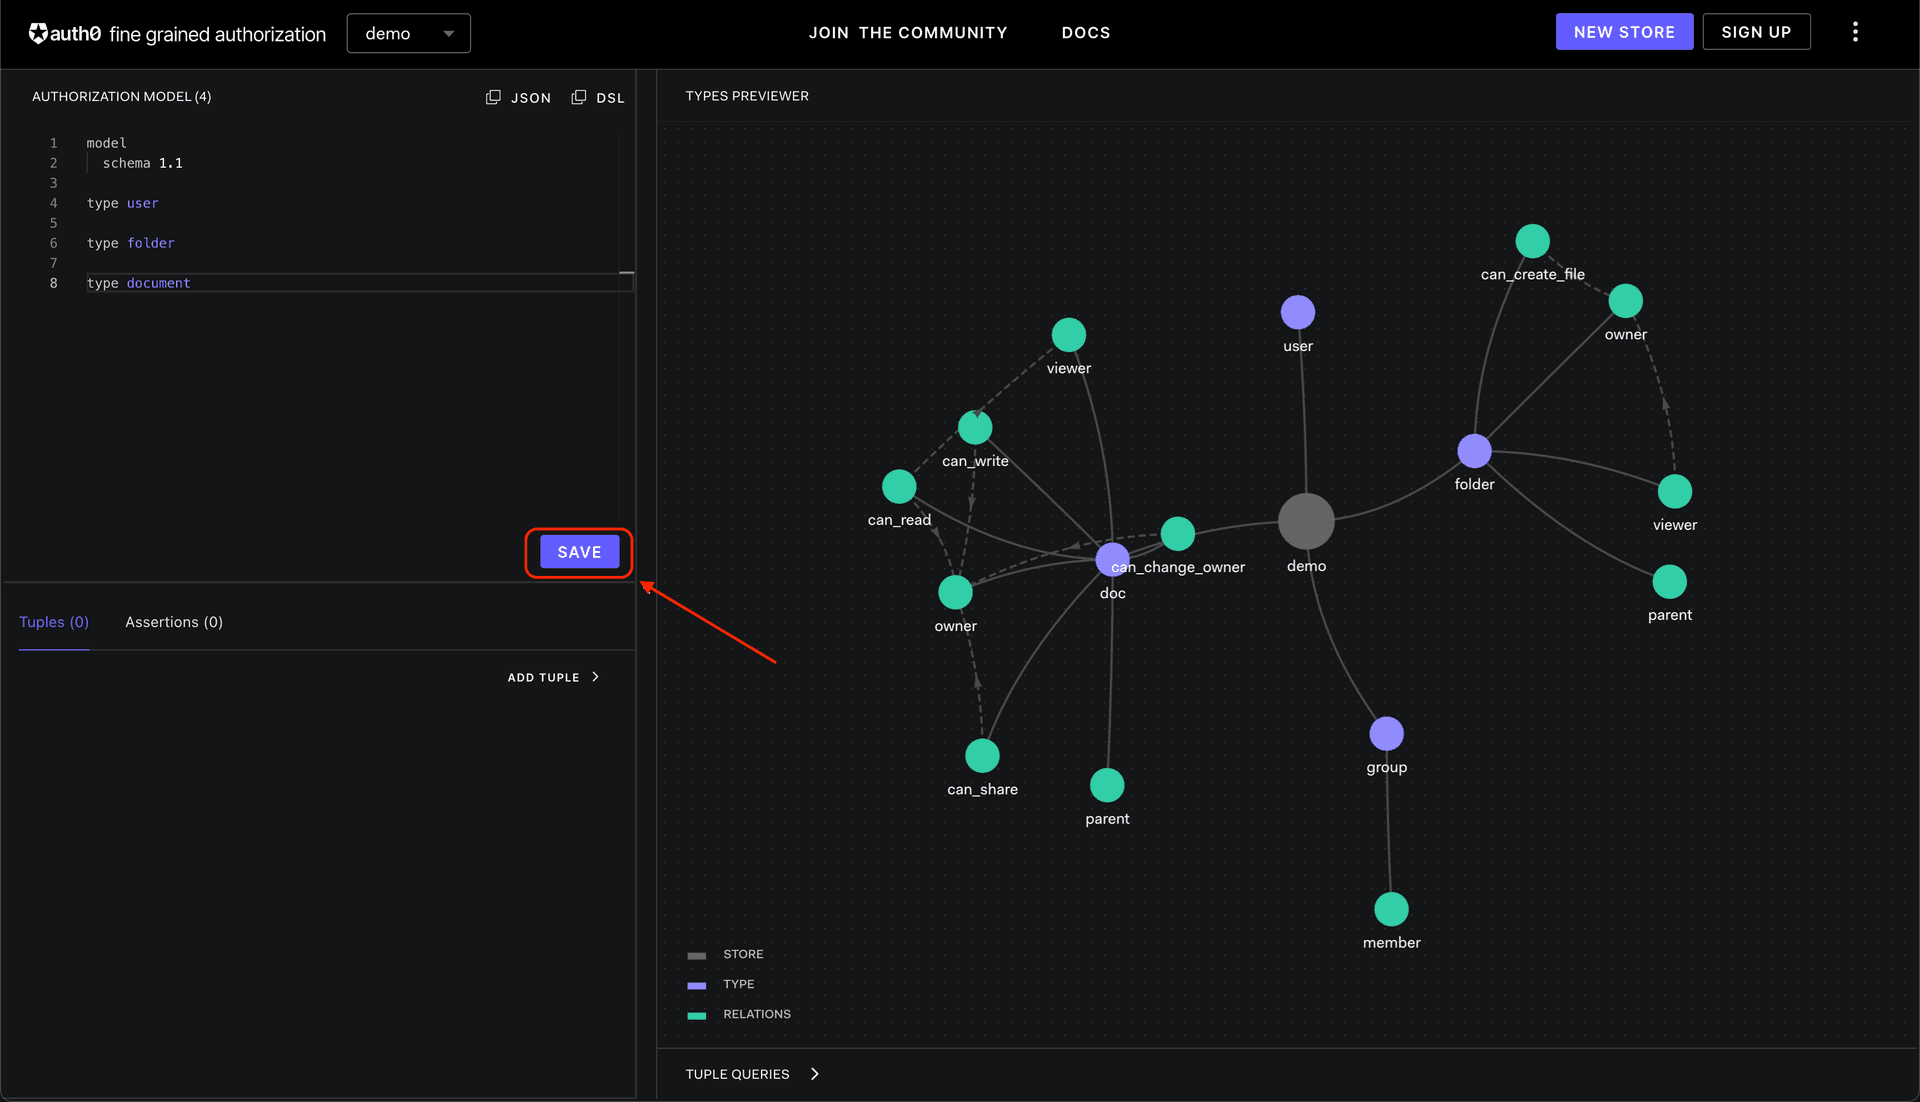Viewport: 1920px width, 1102px height.
Task: Copy the model as JSON
Action: pos(519,97)
